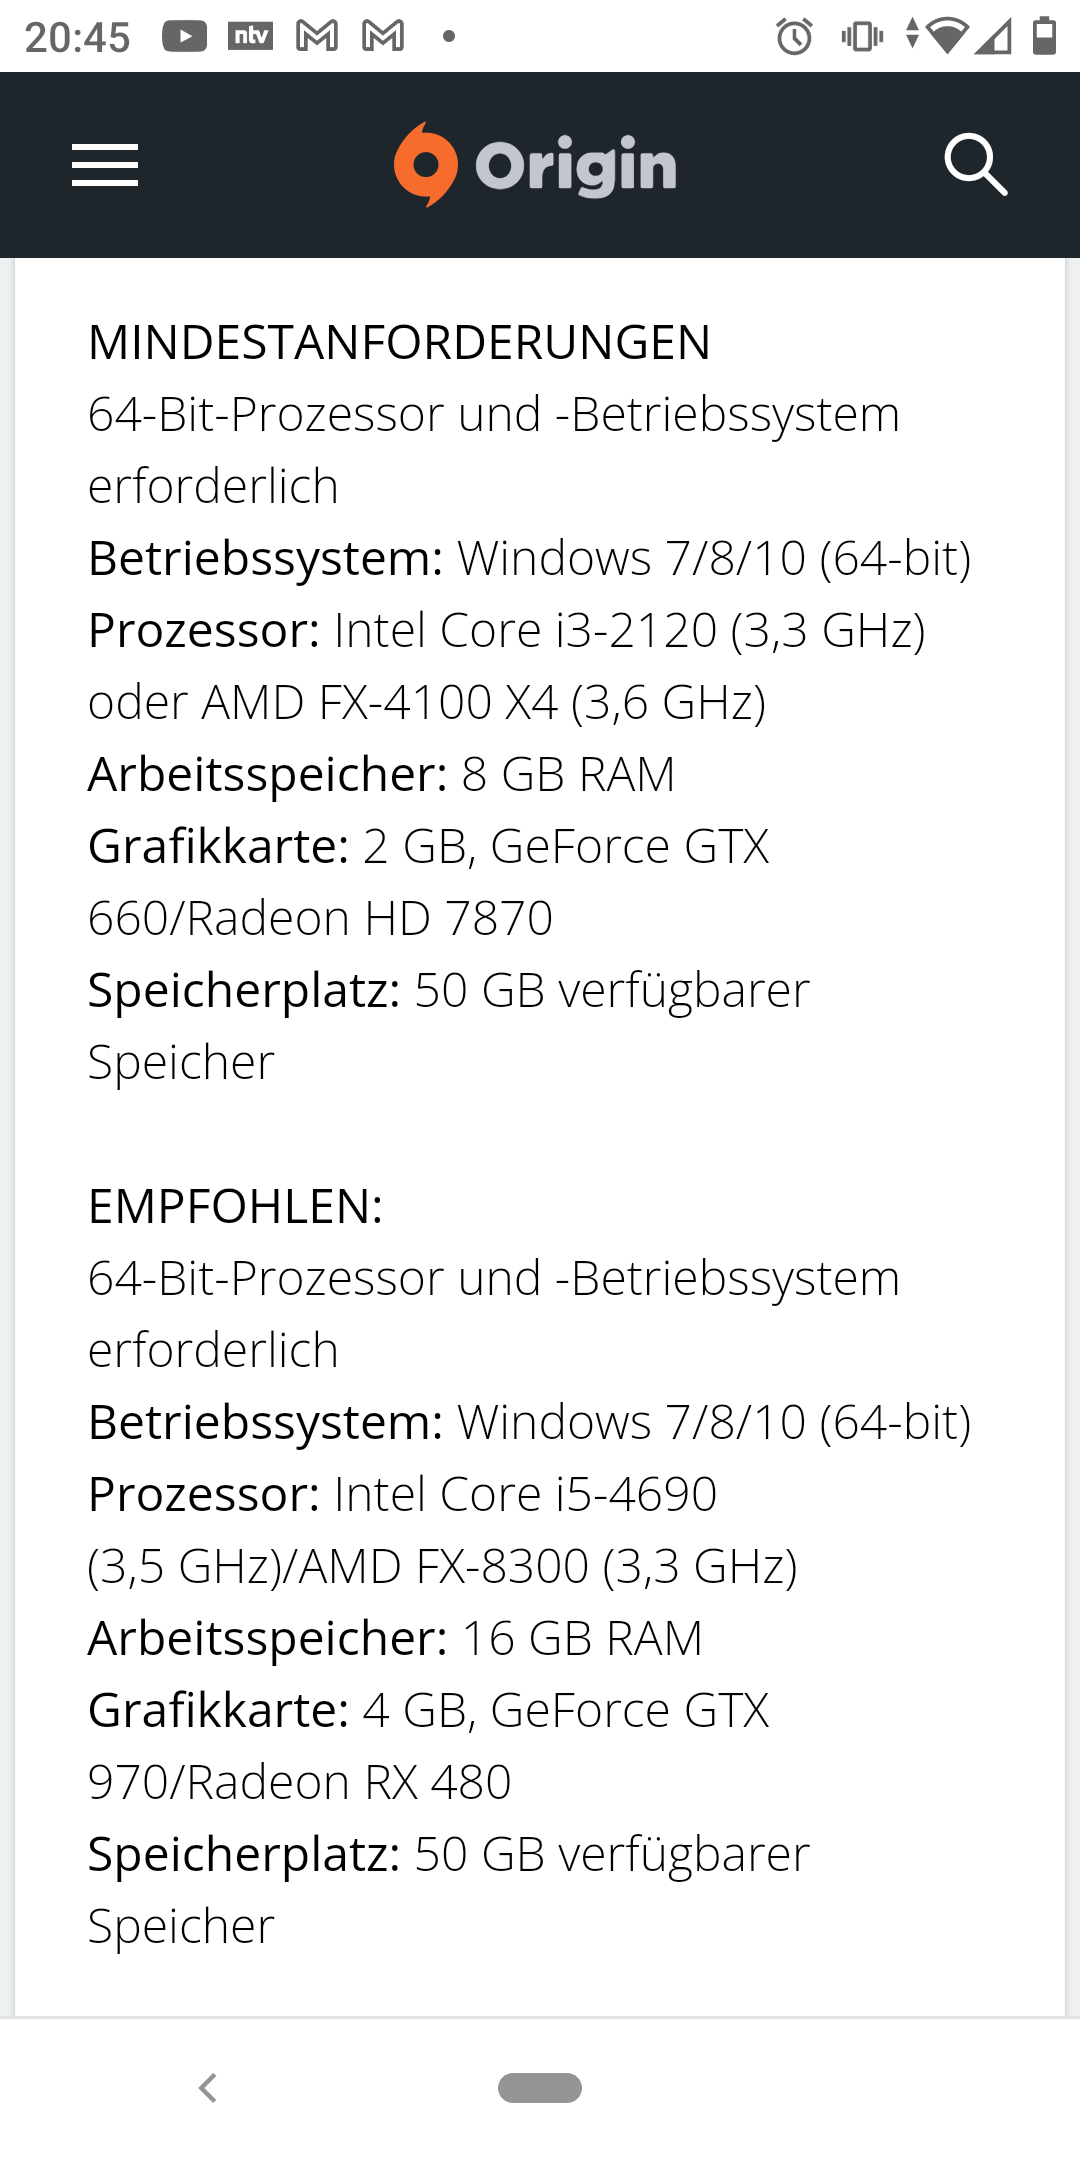
Task: Open the hamburger navigation menu
Action: [x=105, y=165]
